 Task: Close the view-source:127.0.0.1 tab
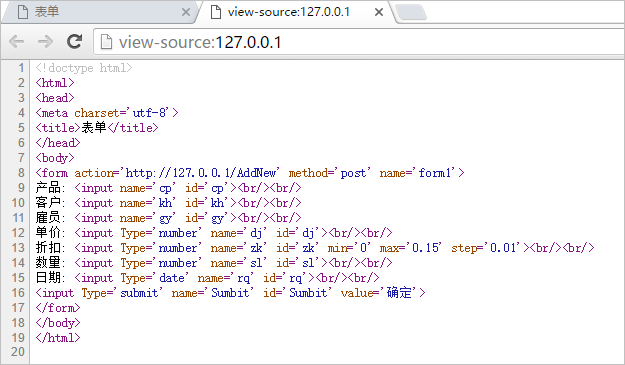(379, 12)
